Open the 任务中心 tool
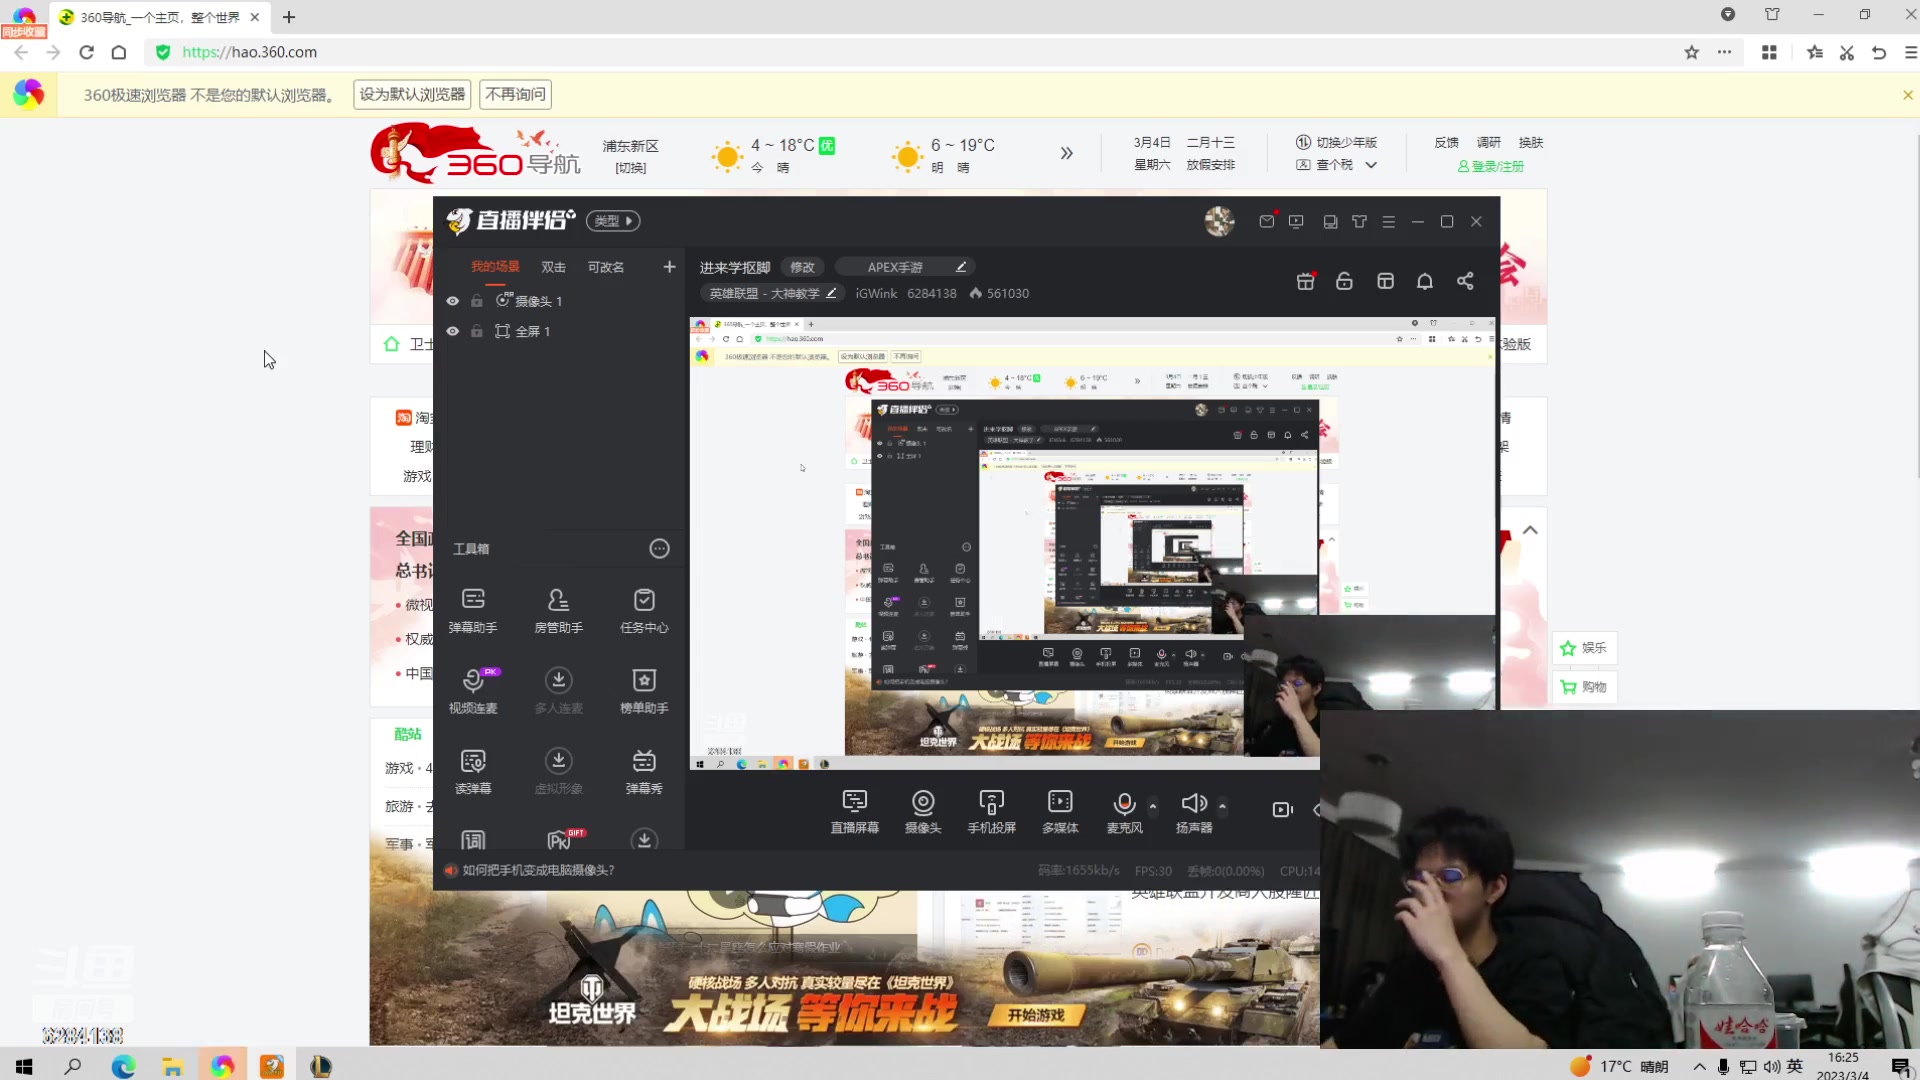Image resolution: width=1920 pixels, height=1080 pixels. [644, 610]
